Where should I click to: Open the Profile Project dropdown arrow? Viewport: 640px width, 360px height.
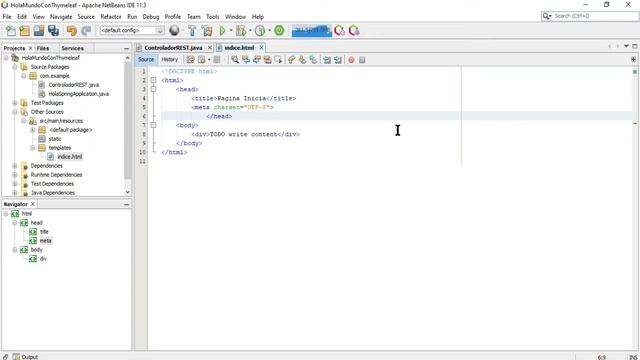coord(269,31)
